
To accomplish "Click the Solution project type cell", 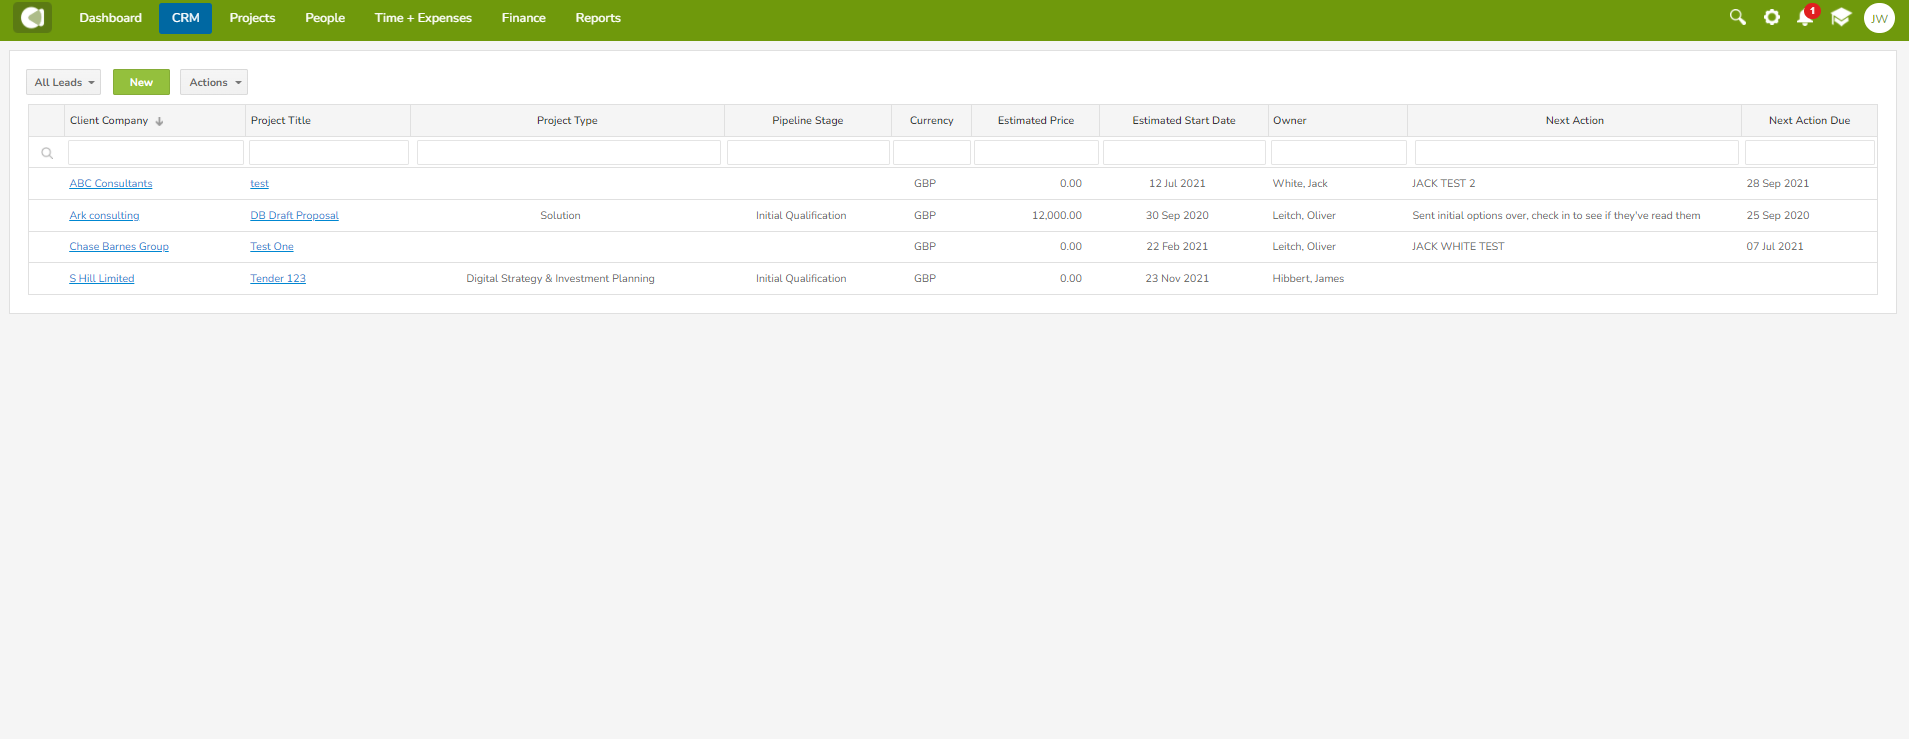I will click(x=560, y=216).
